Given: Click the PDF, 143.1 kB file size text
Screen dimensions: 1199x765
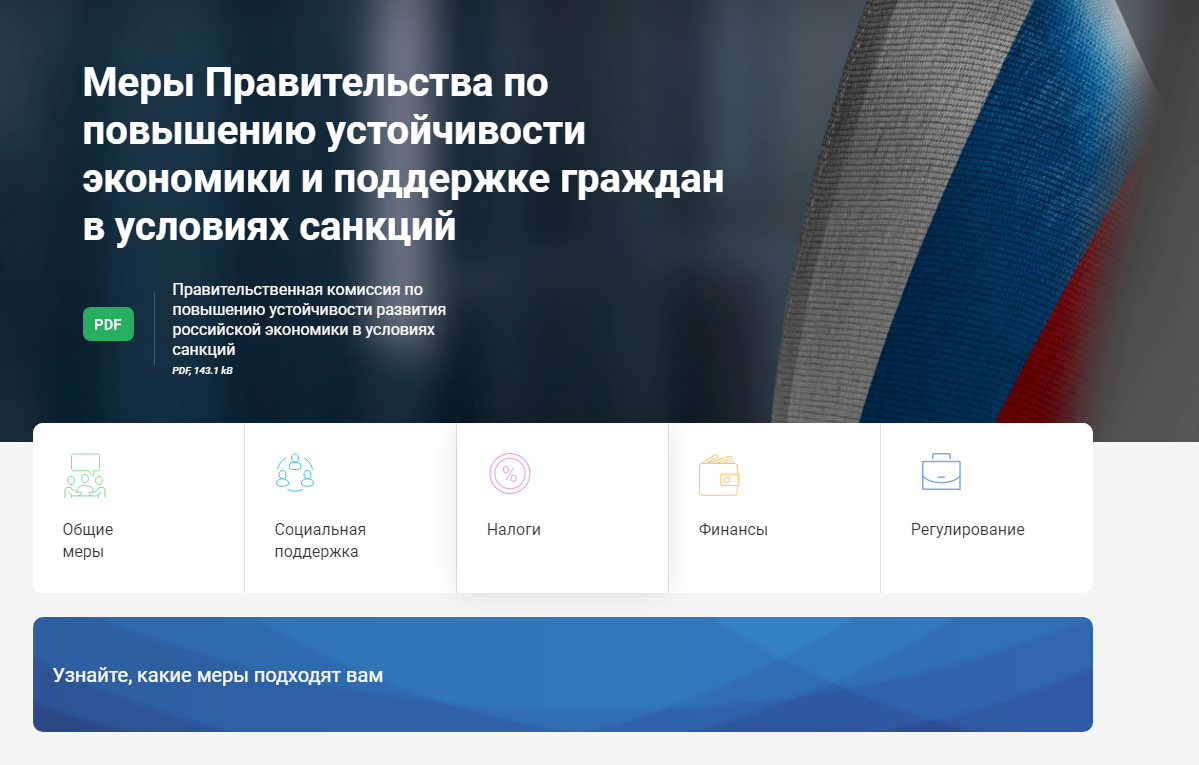Looking at the screenshot, I should (x=203, y=370).
